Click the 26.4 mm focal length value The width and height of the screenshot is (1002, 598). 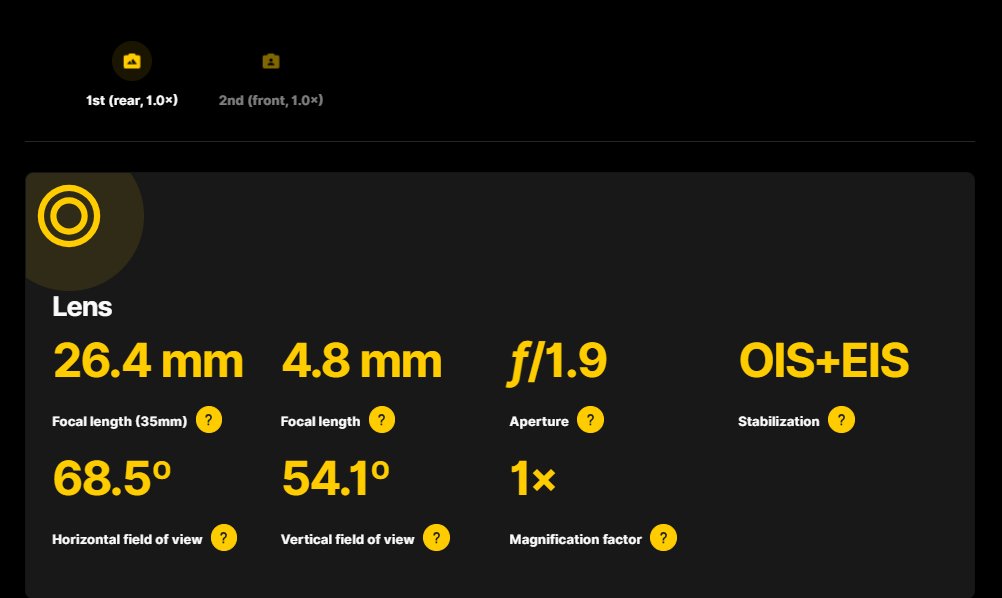(148, 361)
